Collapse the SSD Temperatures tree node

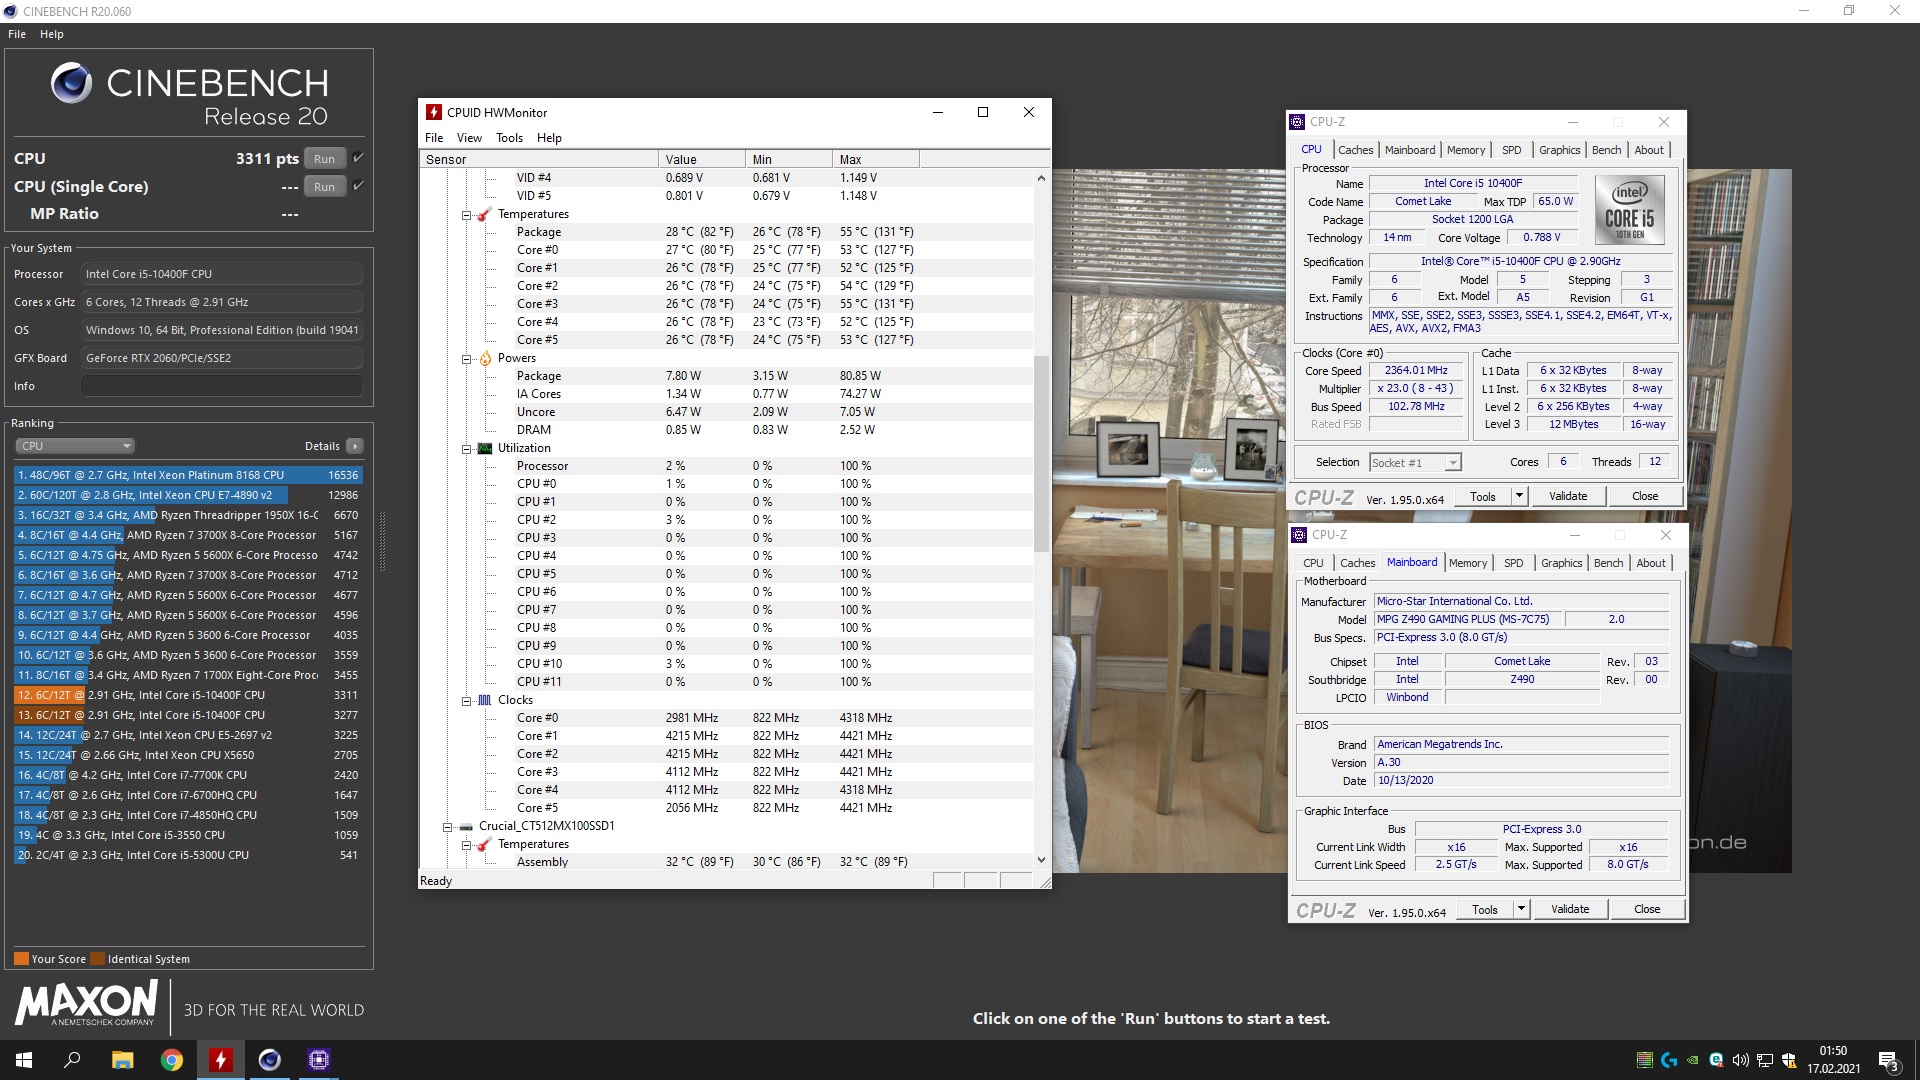click(x=466, y=845)
